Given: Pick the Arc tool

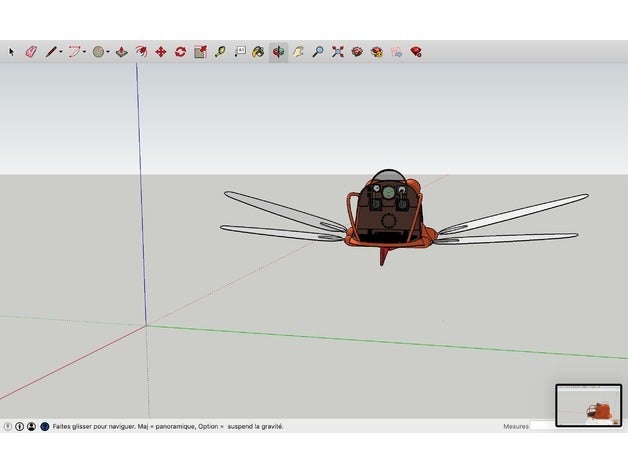Looking at the screenshot, I should point(73,51).
